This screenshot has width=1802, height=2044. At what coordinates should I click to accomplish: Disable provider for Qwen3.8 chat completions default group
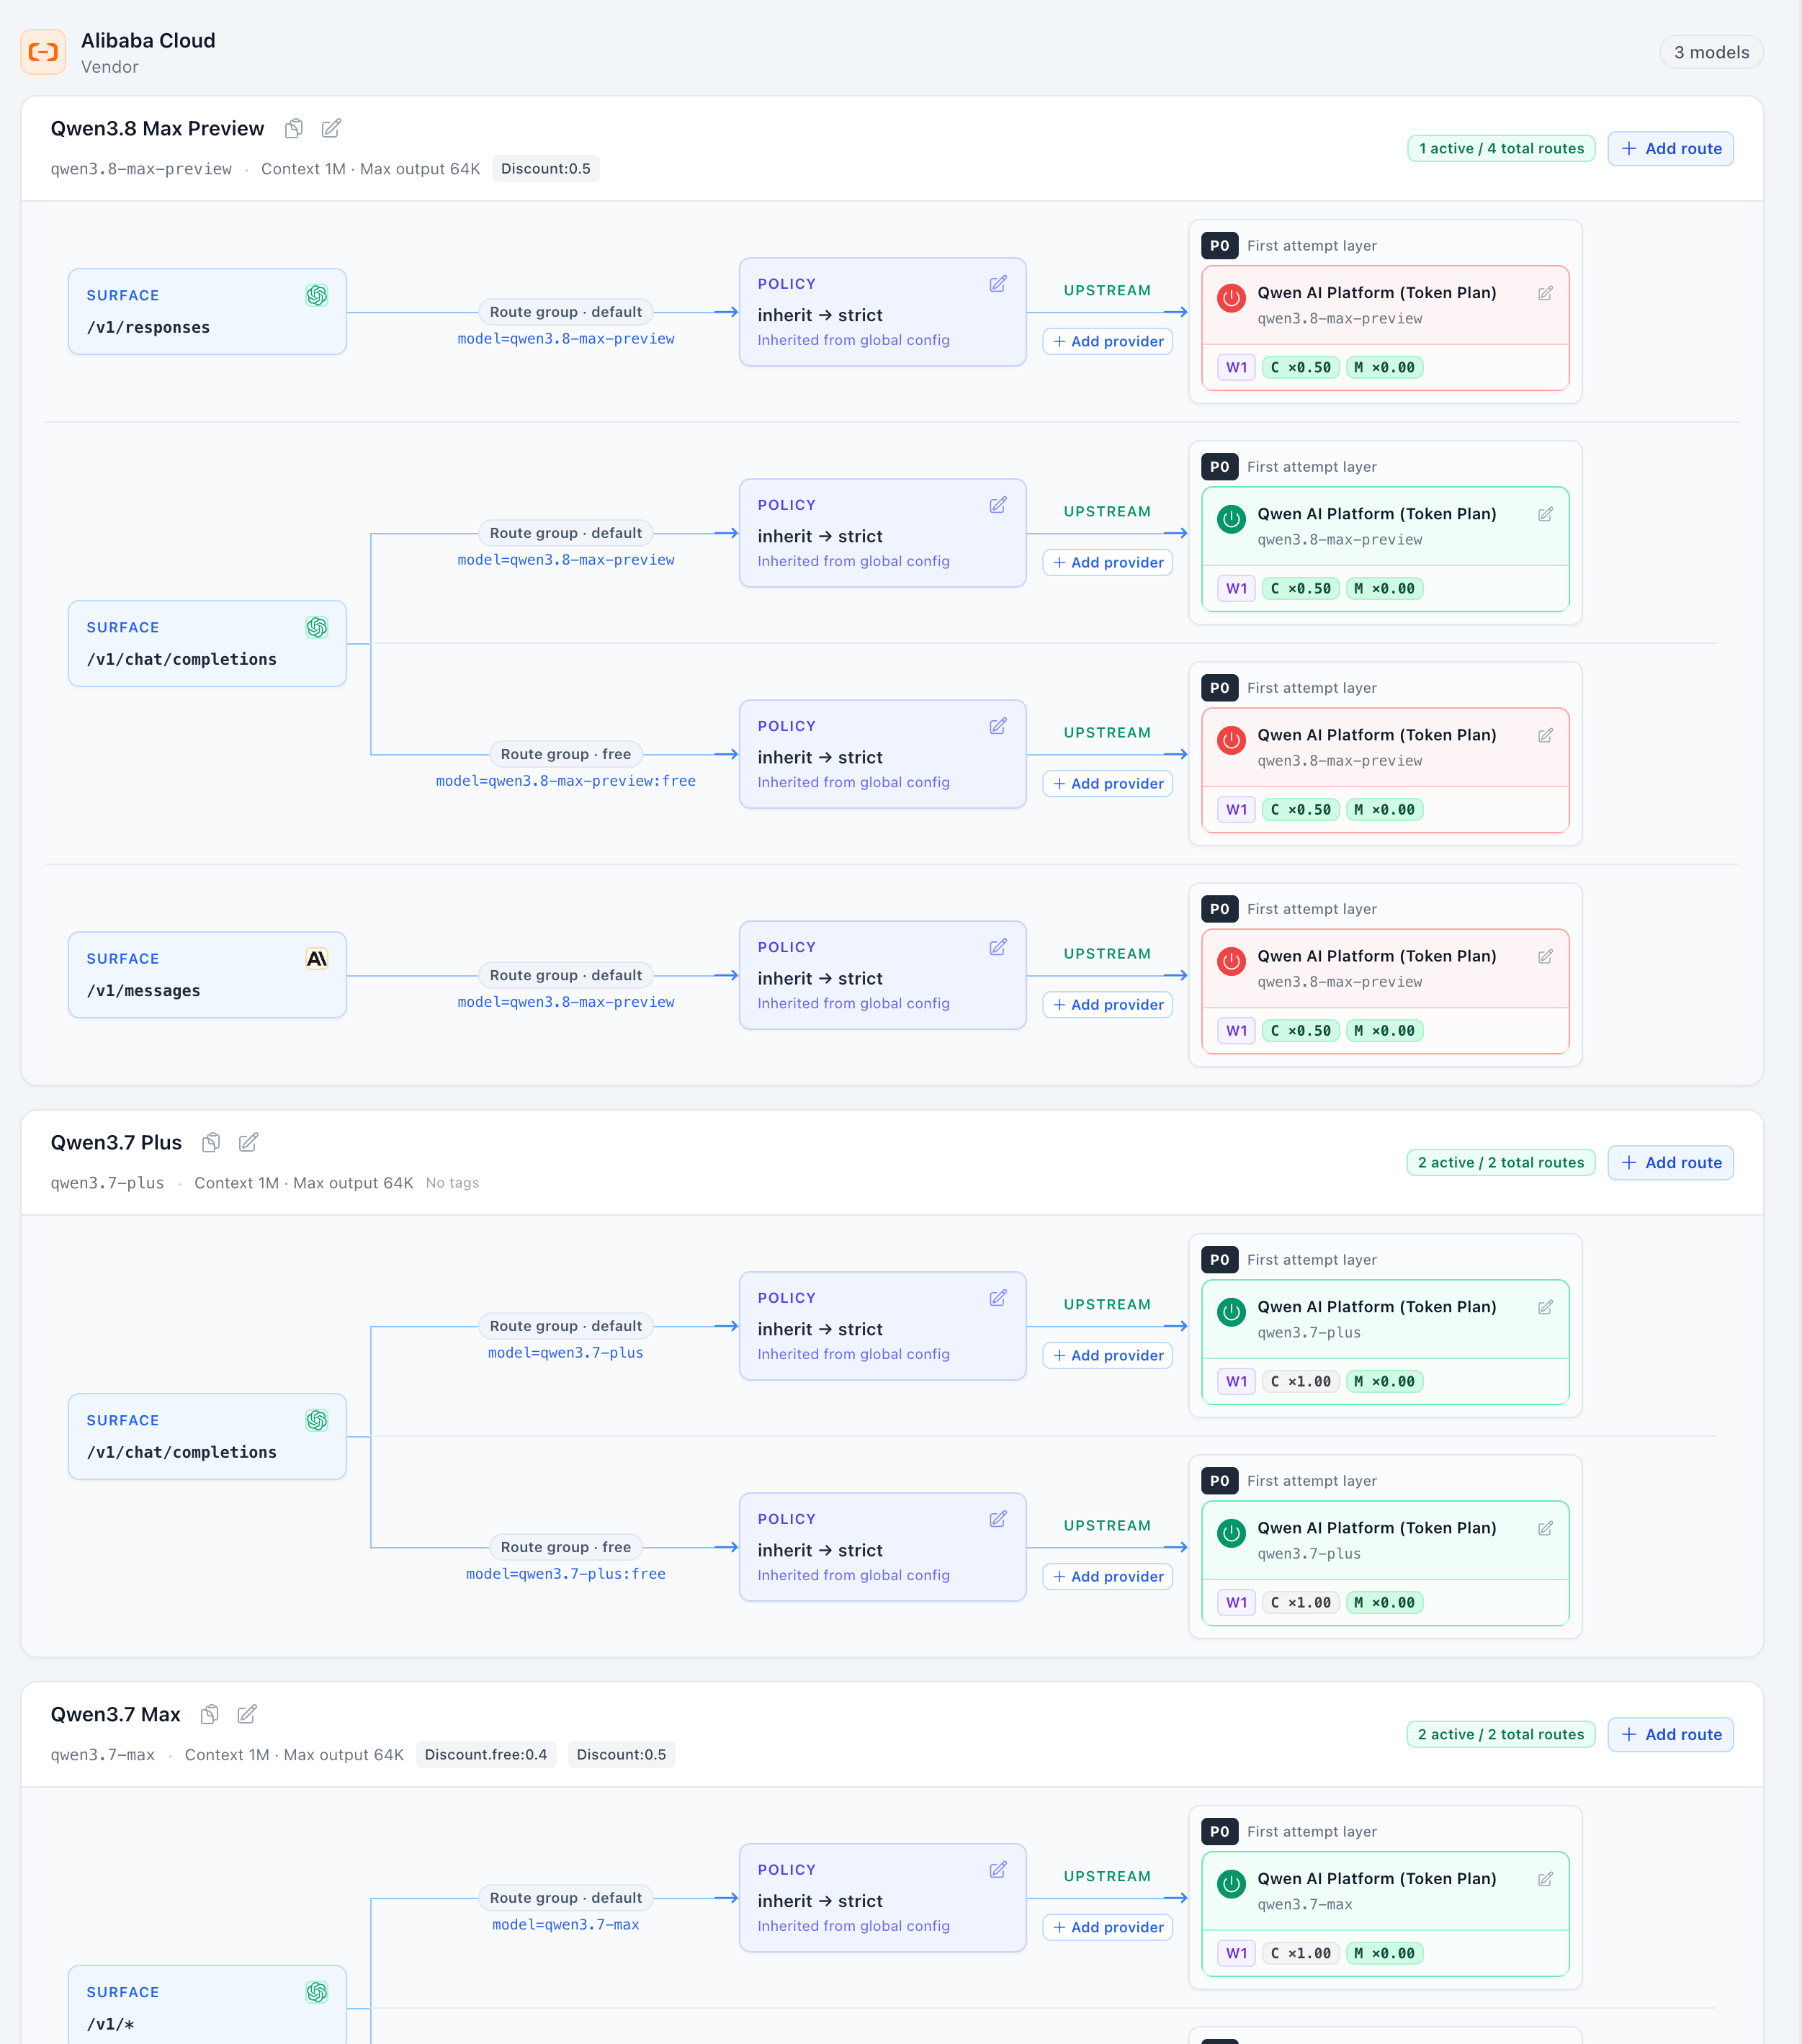1231,518
